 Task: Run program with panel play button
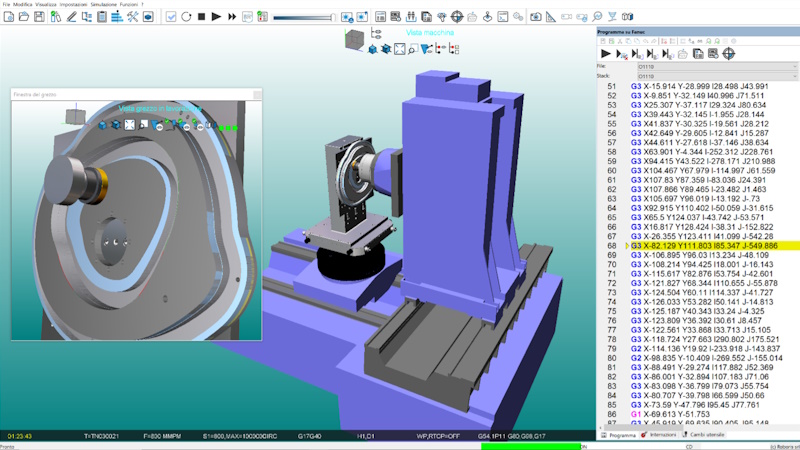click(606, 53)
